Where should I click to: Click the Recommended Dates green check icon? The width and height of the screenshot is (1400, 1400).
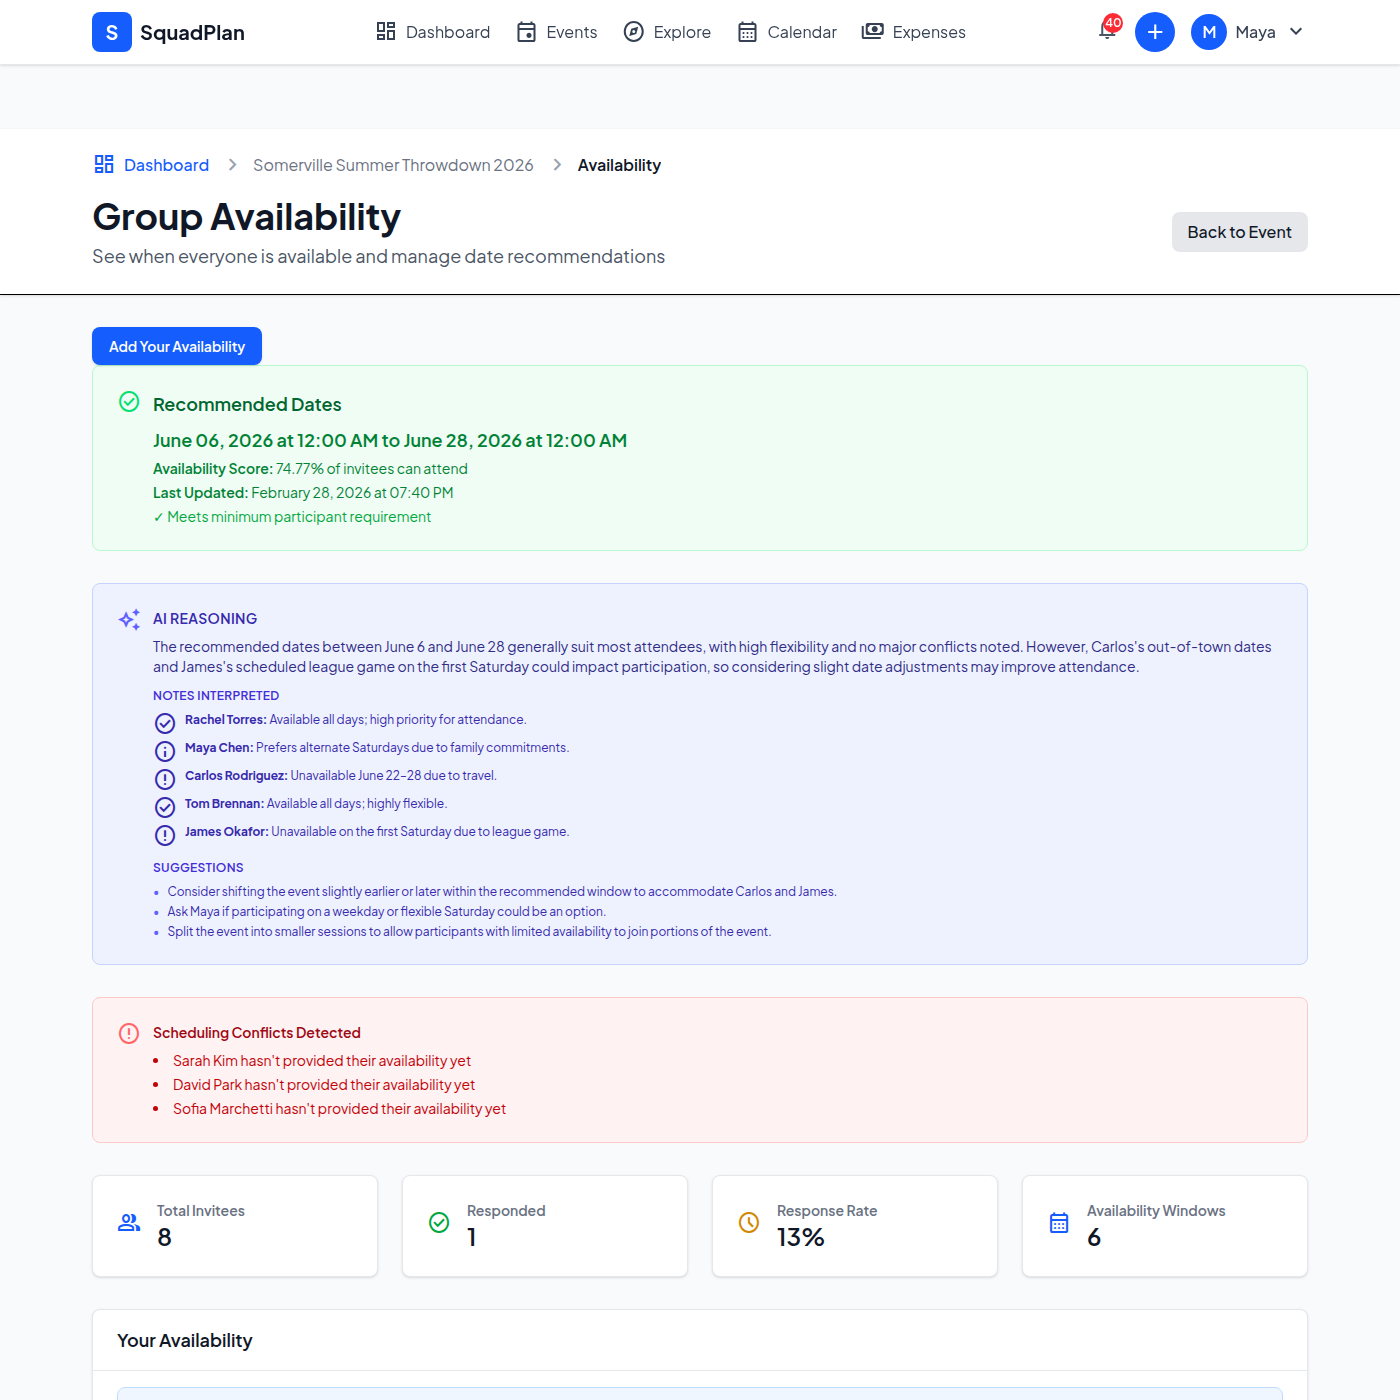(129, 402)
